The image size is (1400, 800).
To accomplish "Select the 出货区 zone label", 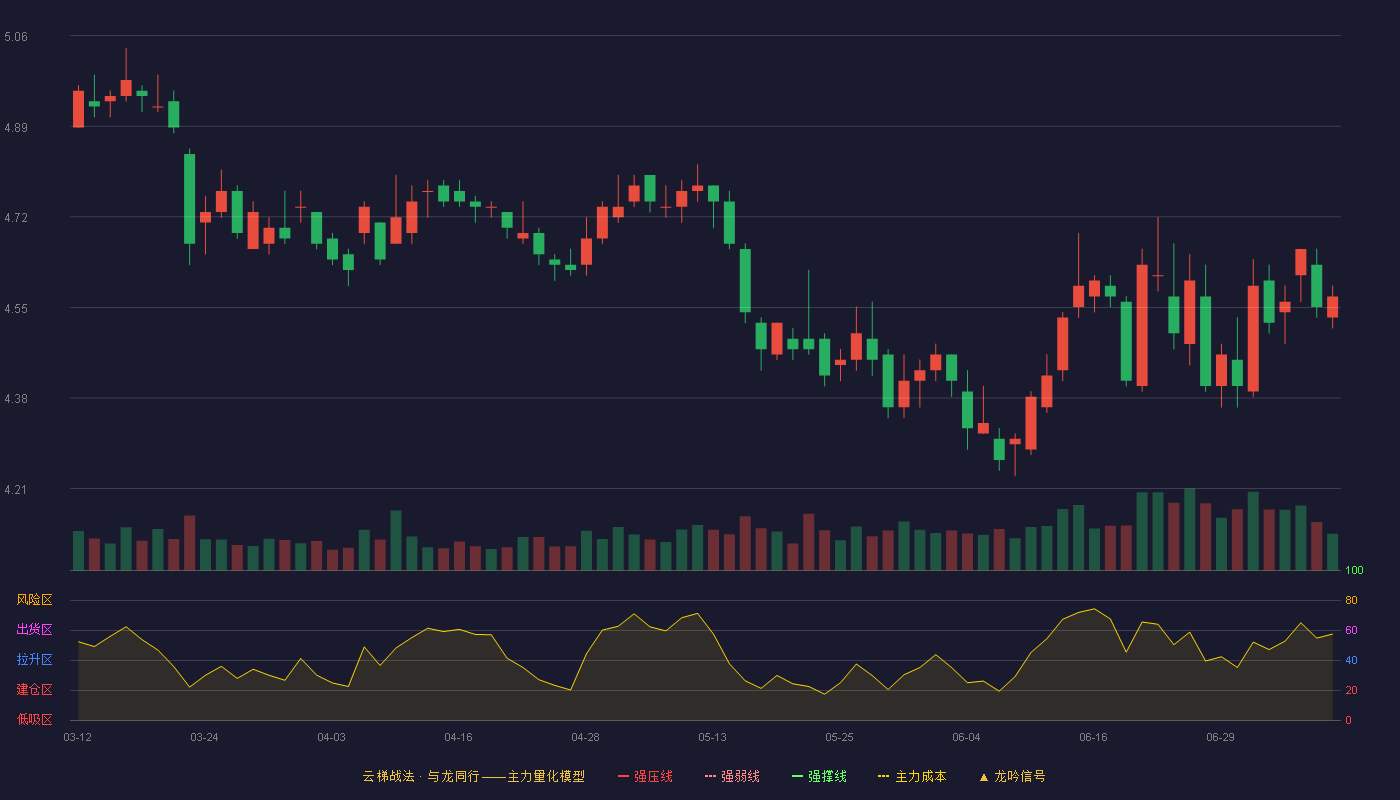I will pos(34,630).
